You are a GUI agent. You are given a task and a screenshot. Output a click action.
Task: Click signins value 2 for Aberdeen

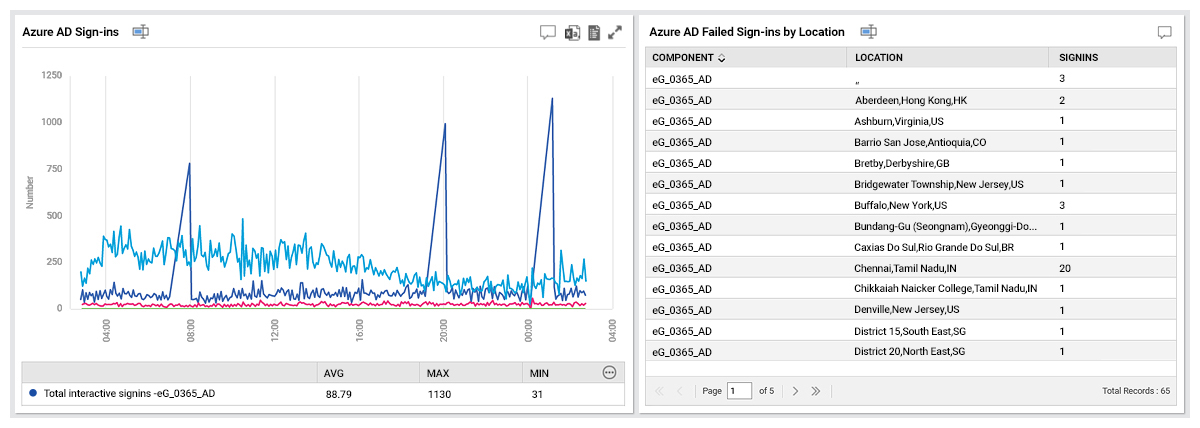[x=1062, y=100]
